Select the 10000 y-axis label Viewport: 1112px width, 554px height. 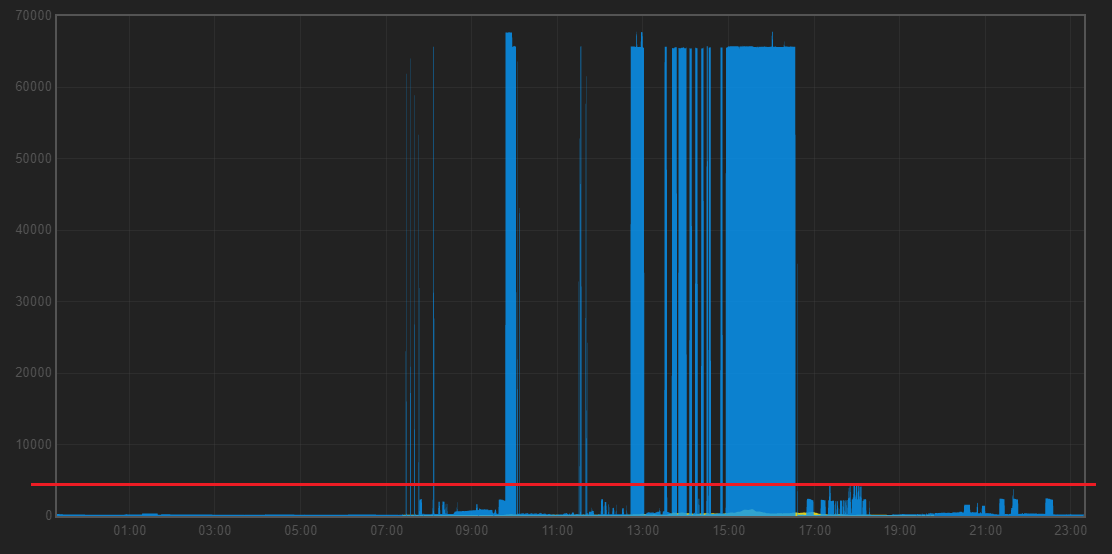click(33, 445)
